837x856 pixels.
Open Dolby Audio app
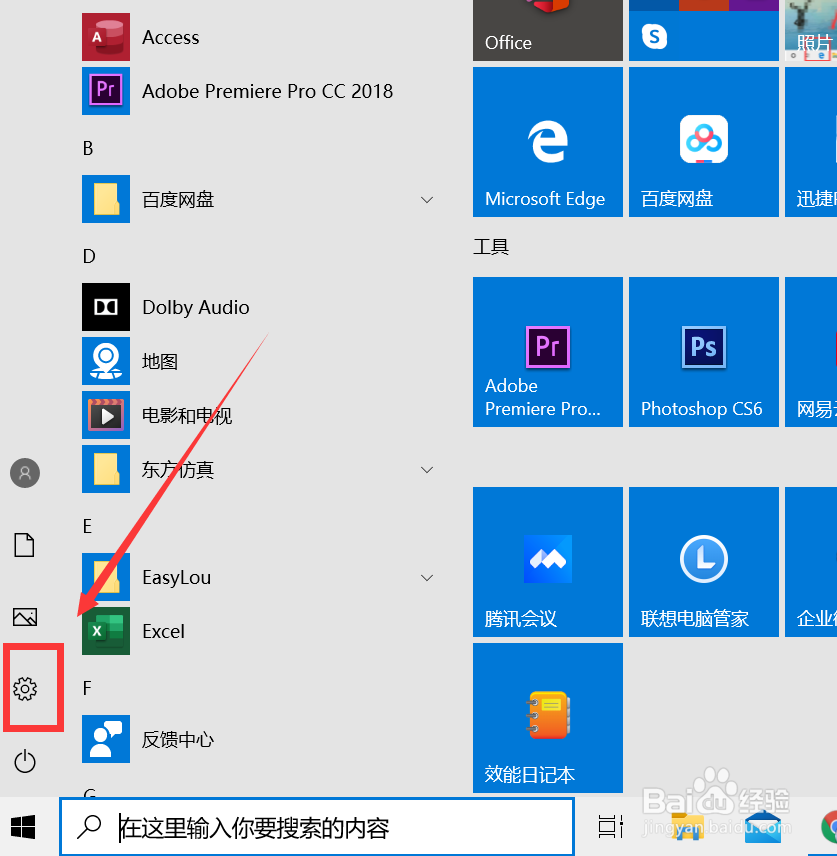pos(262,307)
